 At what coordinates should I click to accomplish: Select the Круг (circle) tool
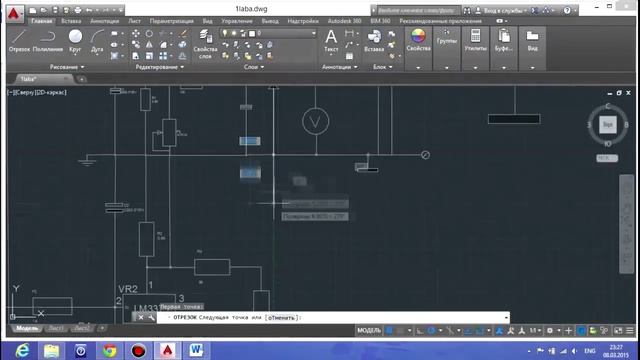coord(75,41)
